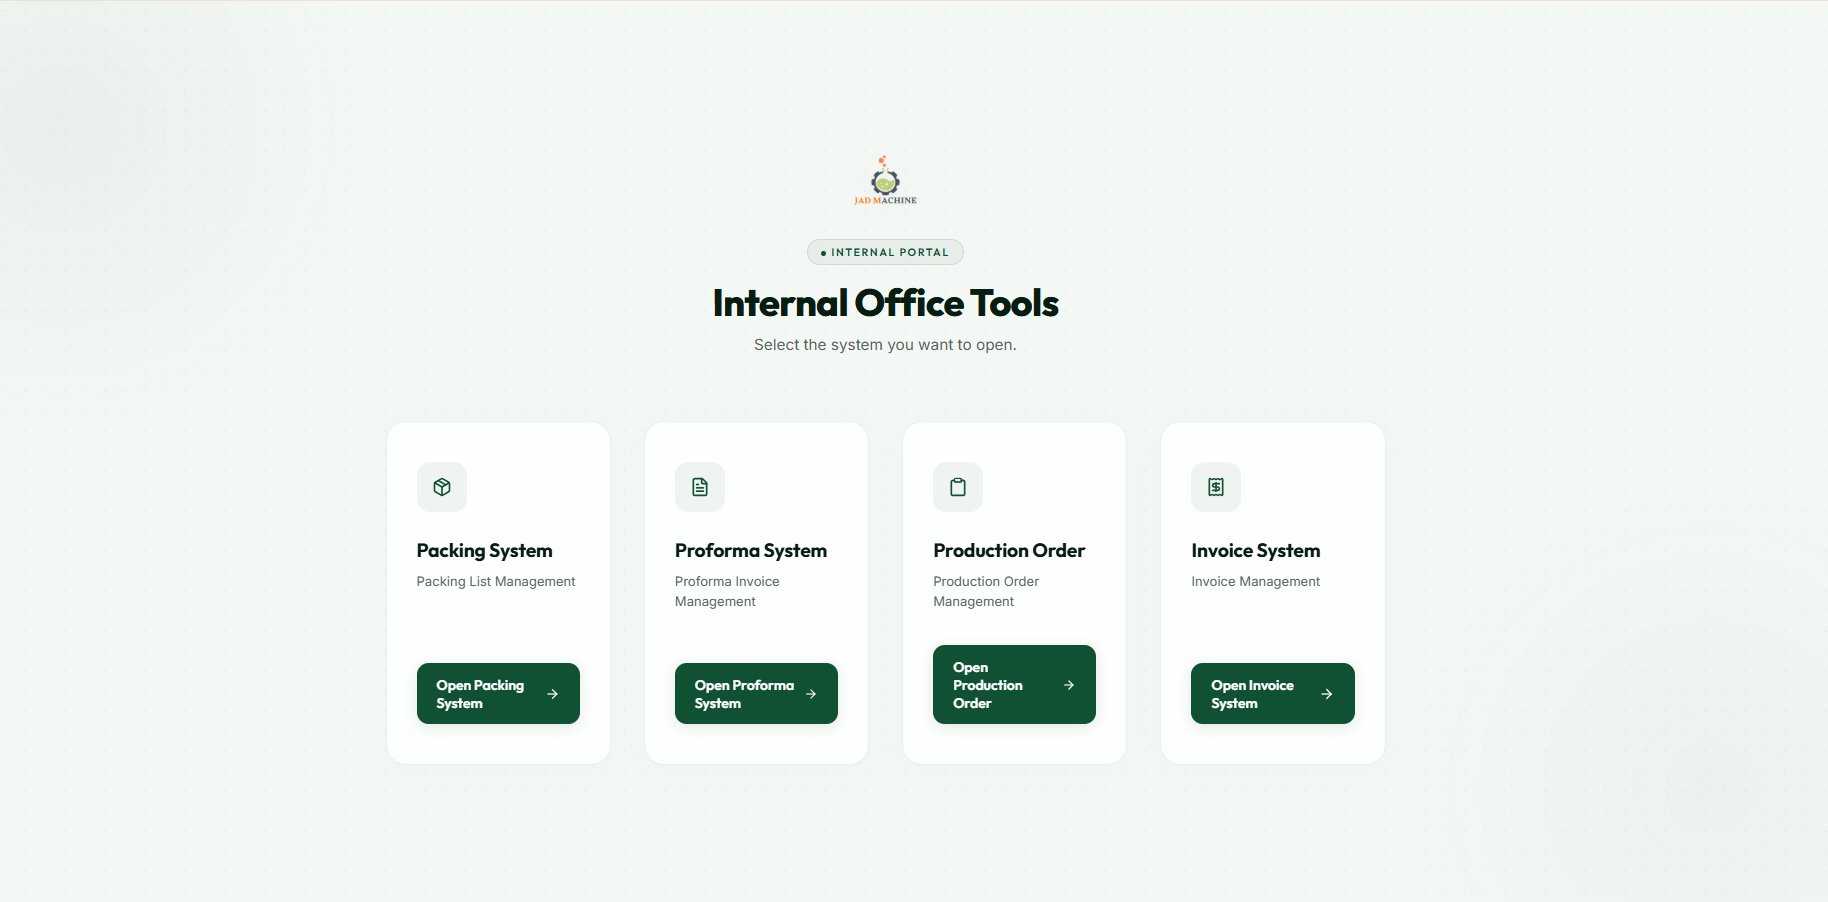This screenshot has height=902, width=1828.
Task: Click the Proforma System document icon
Action: (700, 487)
